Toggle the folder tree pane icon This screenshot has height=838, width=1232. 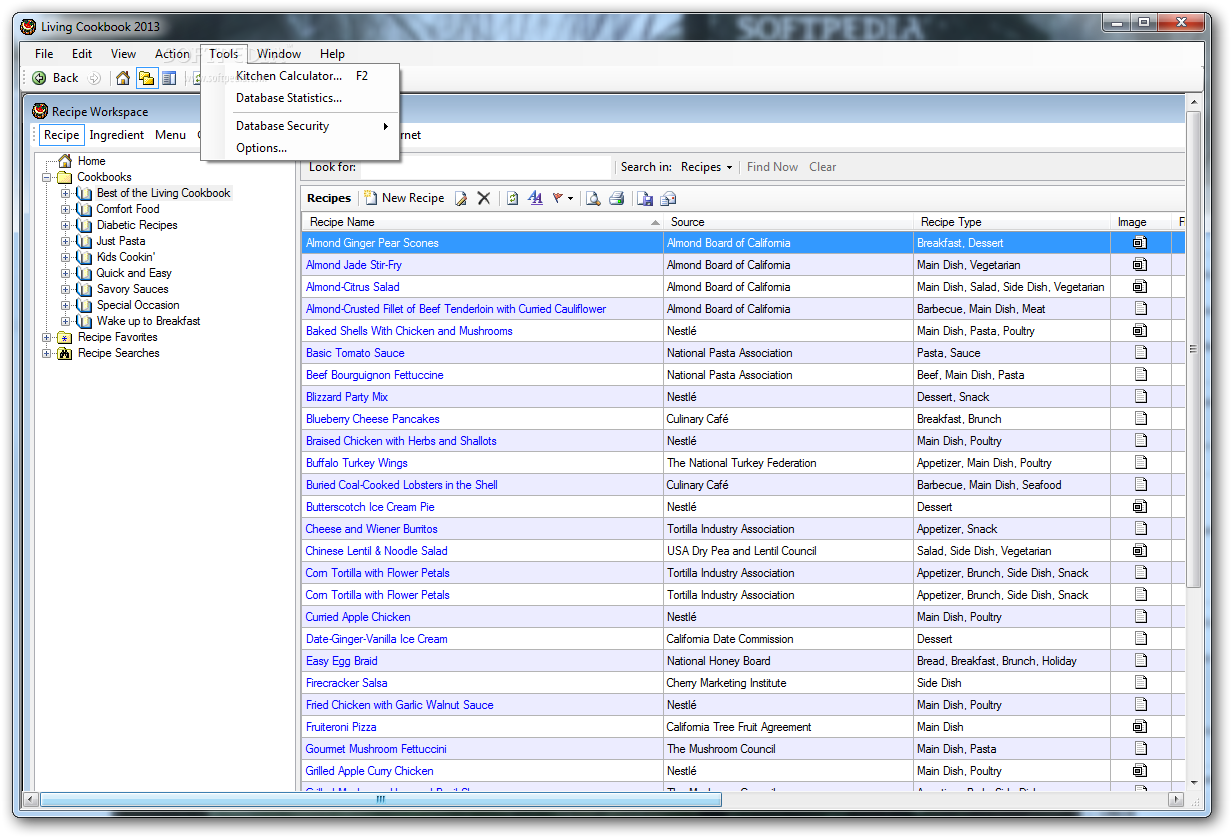point(146,78)
